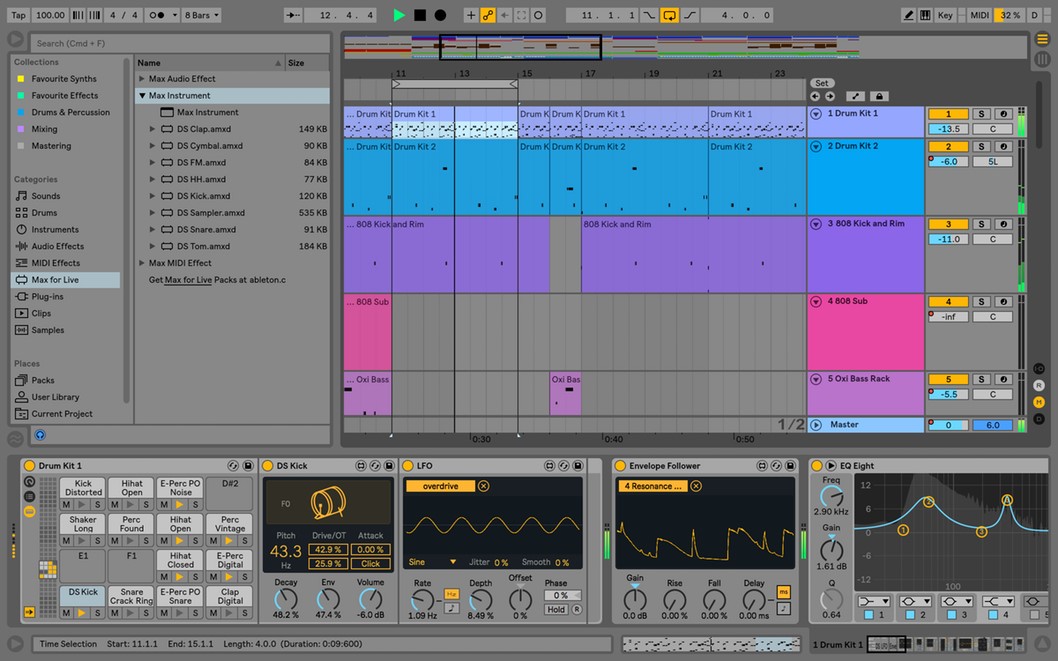This screenshot has width=1058, height=661.
Task: Click the Tap tempo button
Action: click(14, 14)
